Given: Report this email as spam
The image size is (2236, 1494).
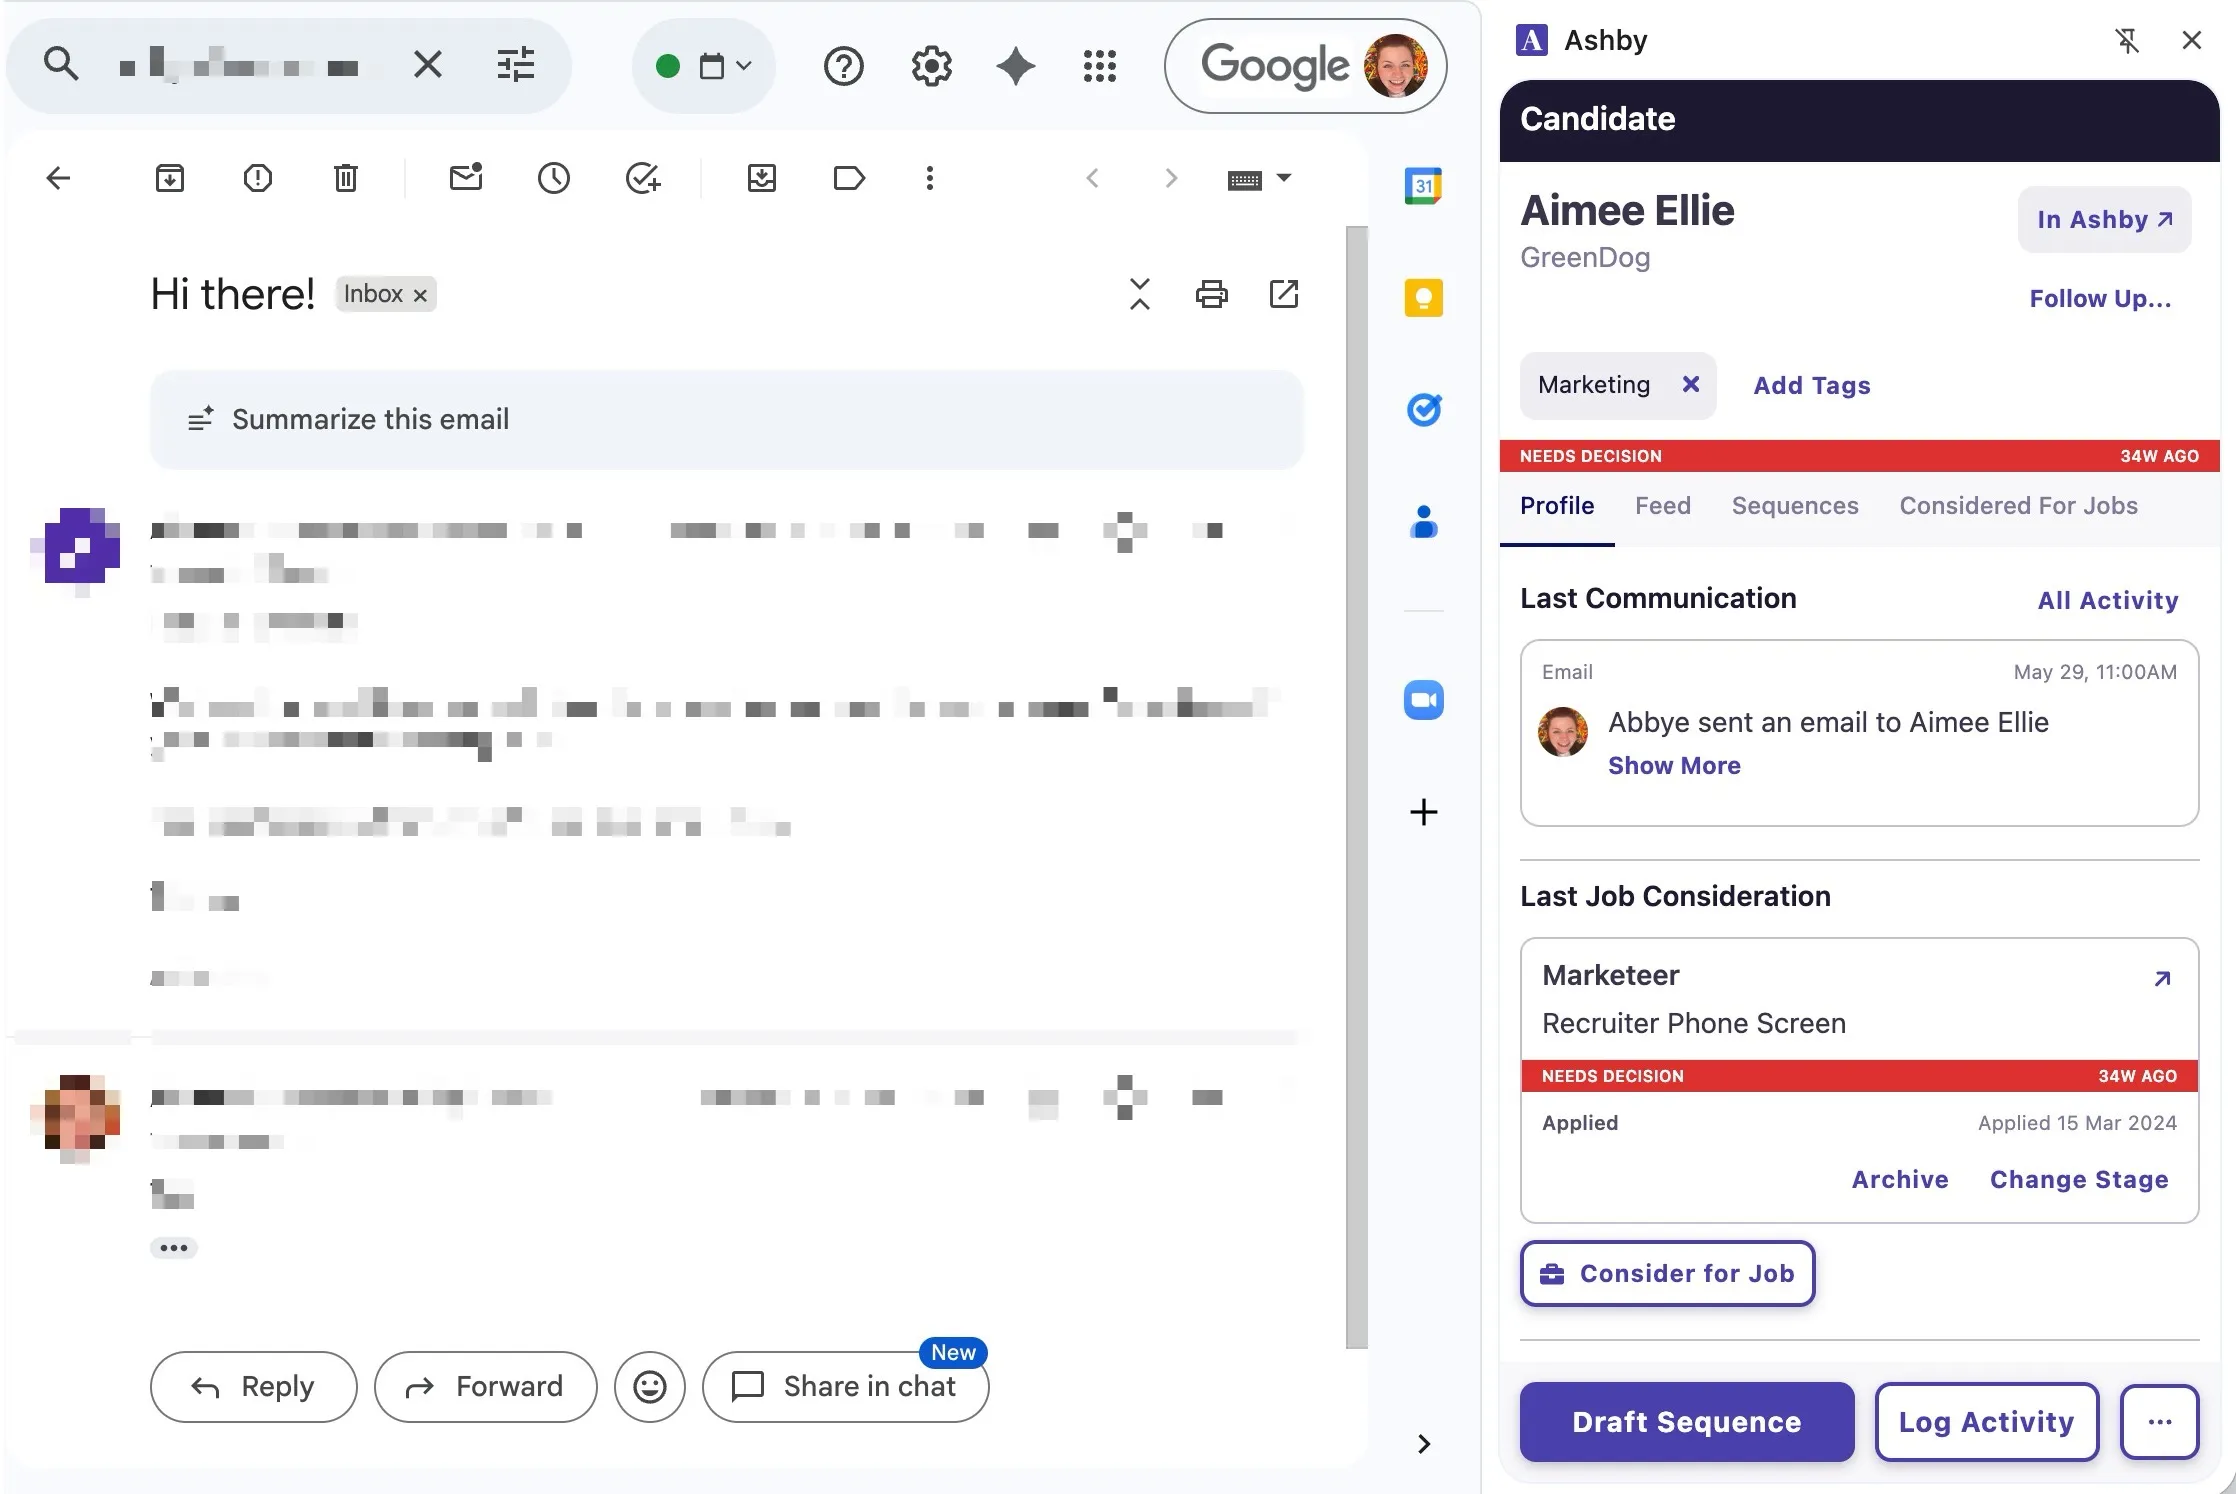Looking at the screenshot, I should click(258, 178).
